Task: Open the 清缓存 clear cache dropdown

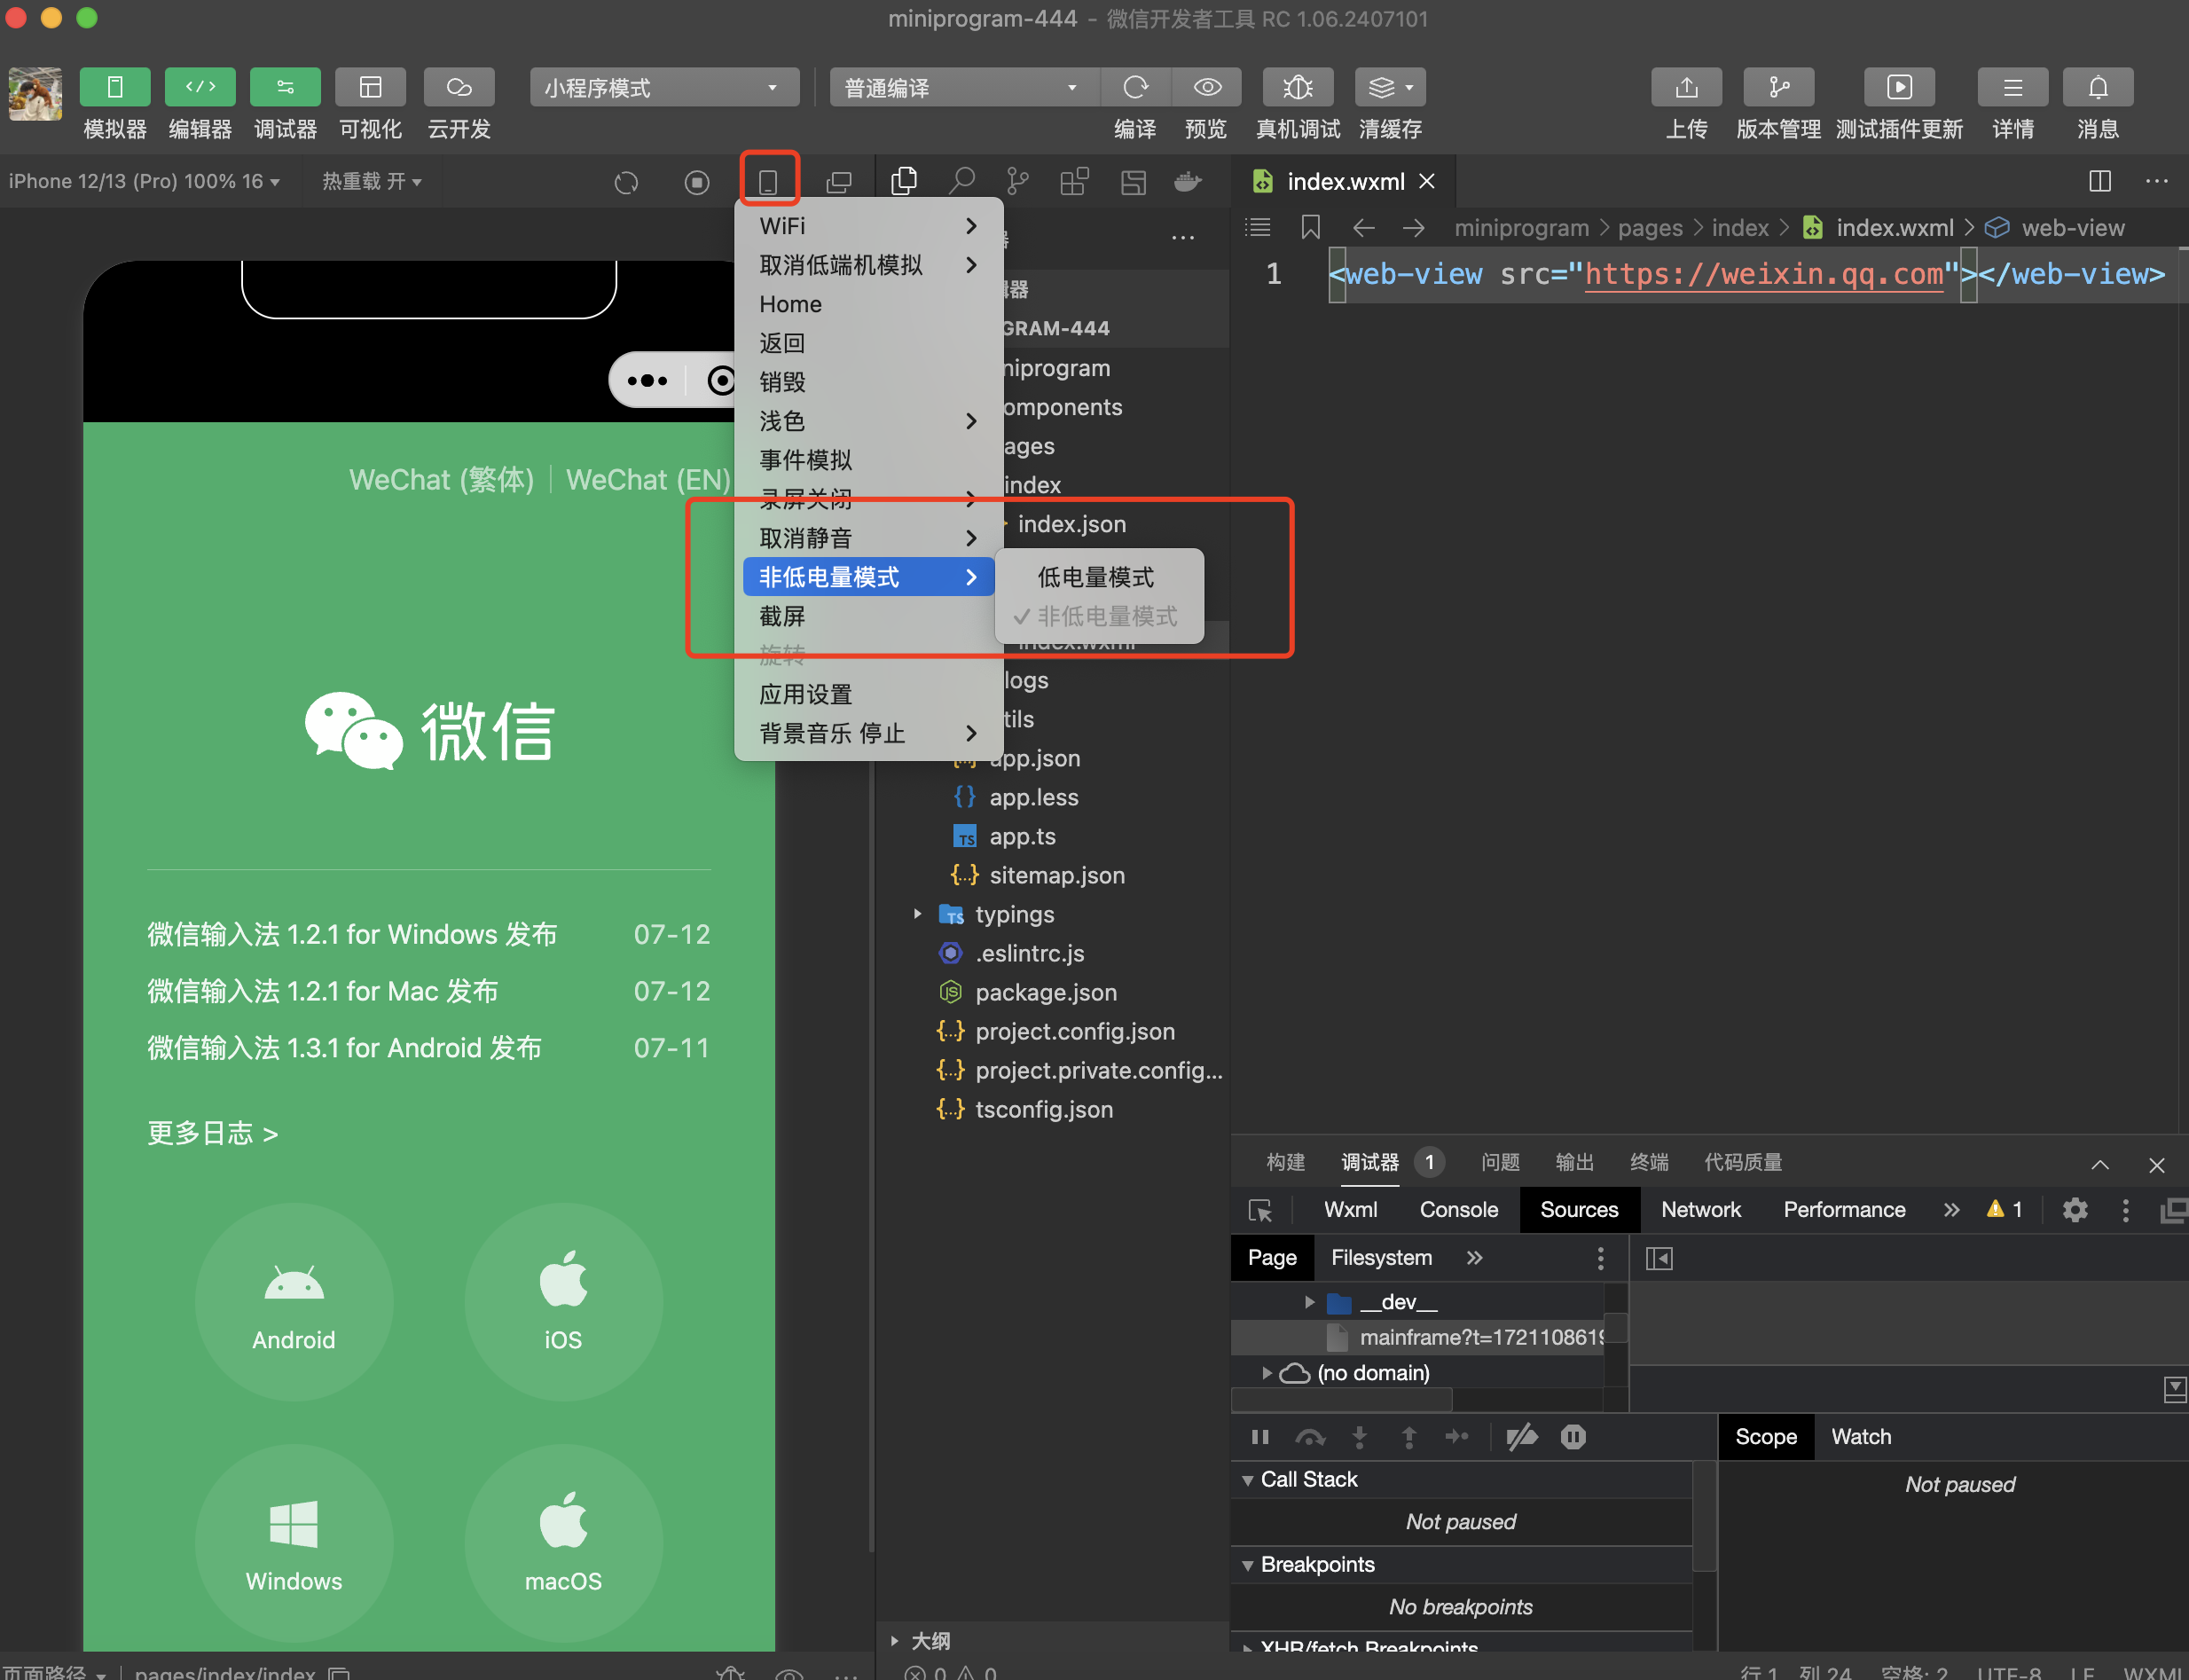Action: click(1390, 87)
